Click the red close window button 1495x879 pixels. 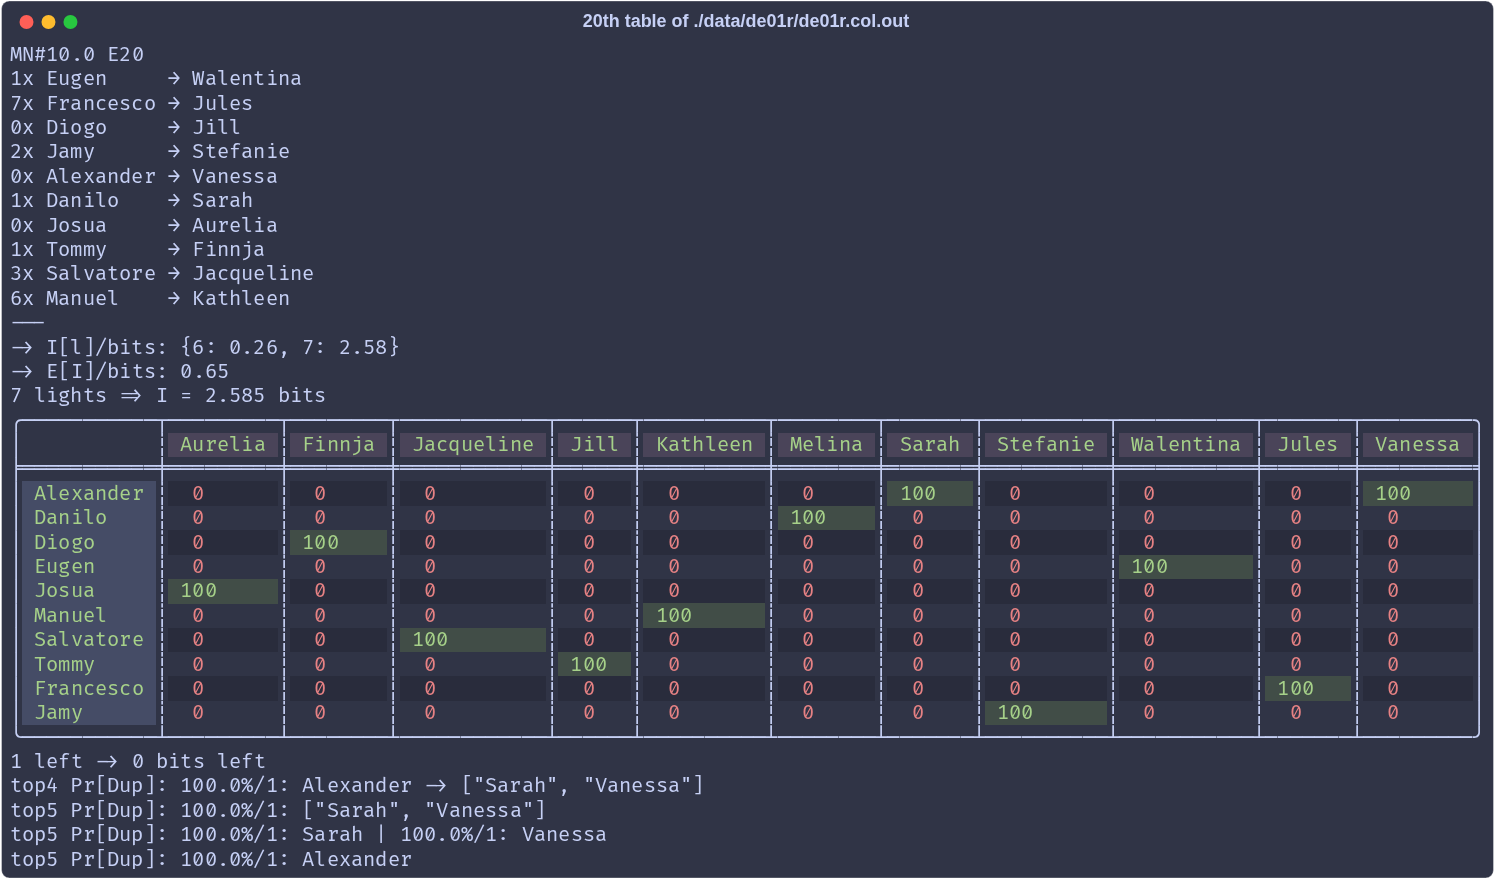[x=26, y=21]
